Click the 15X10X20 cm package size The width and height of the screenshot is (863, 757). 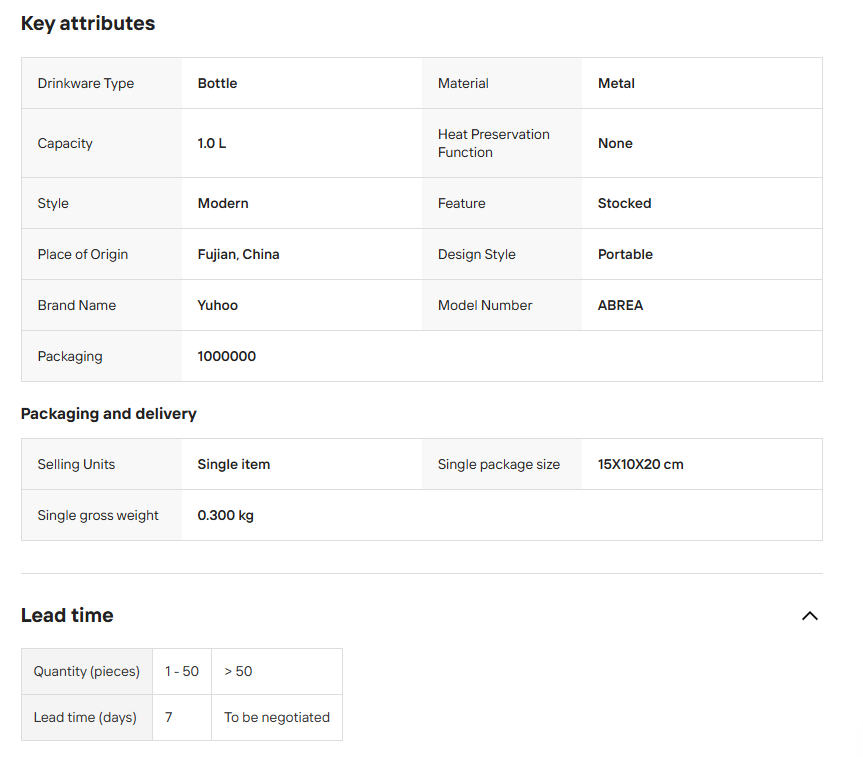coord(640,465)
